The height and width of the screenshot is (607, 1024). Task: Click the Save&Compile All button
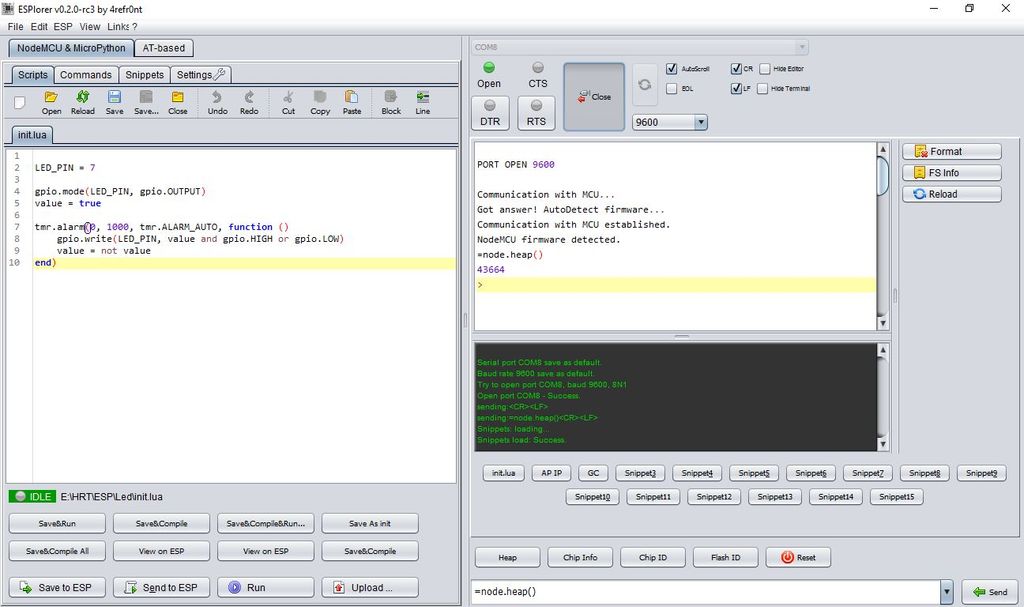coord(57,551)
